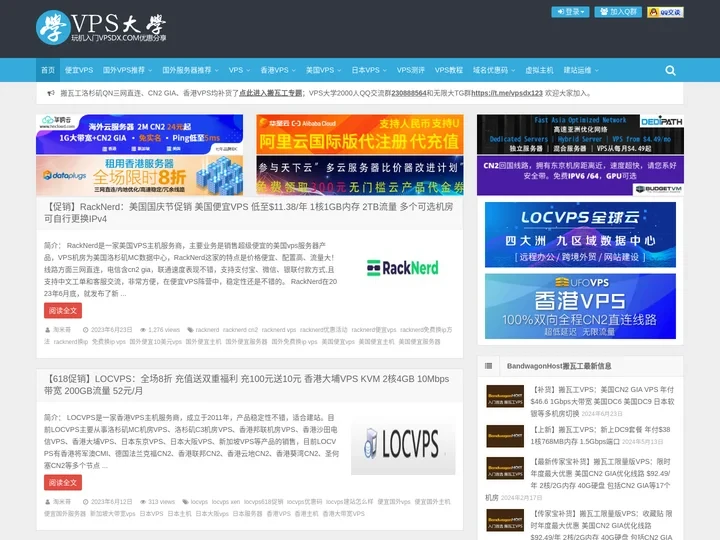Open the 阿里云国际版代注册代充值 banner
This screenshot has width=720, height=540.
click(x=360, y=134)
